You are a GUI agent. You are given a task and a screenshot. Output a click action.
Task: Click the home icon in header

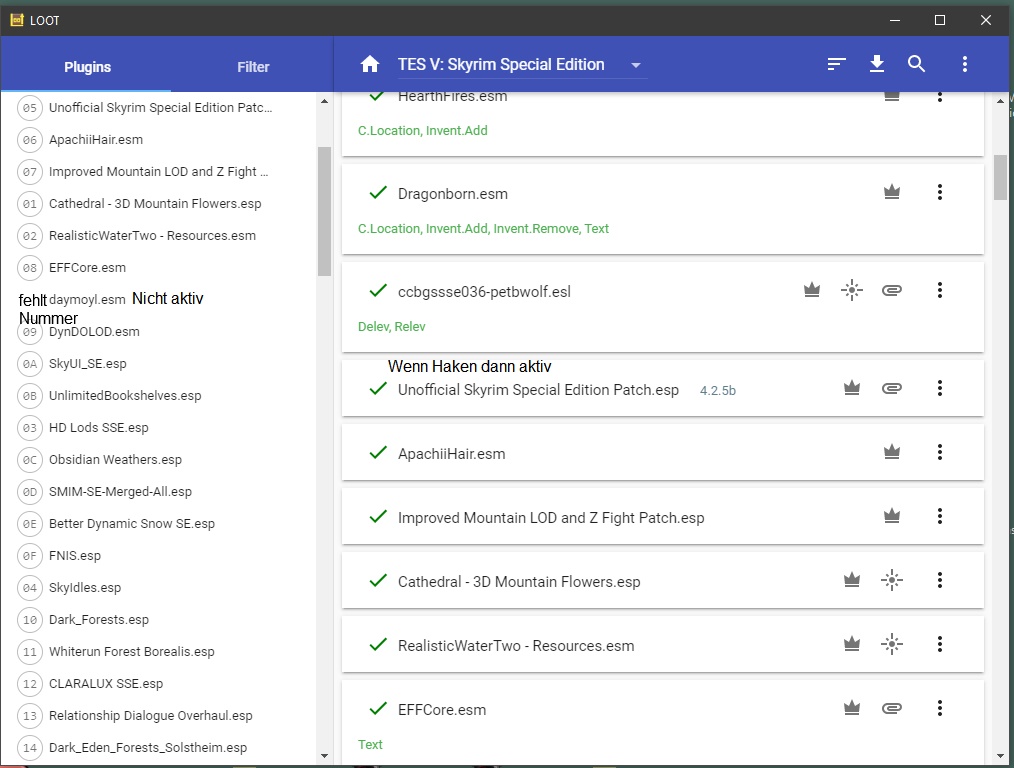coord(370,64)
